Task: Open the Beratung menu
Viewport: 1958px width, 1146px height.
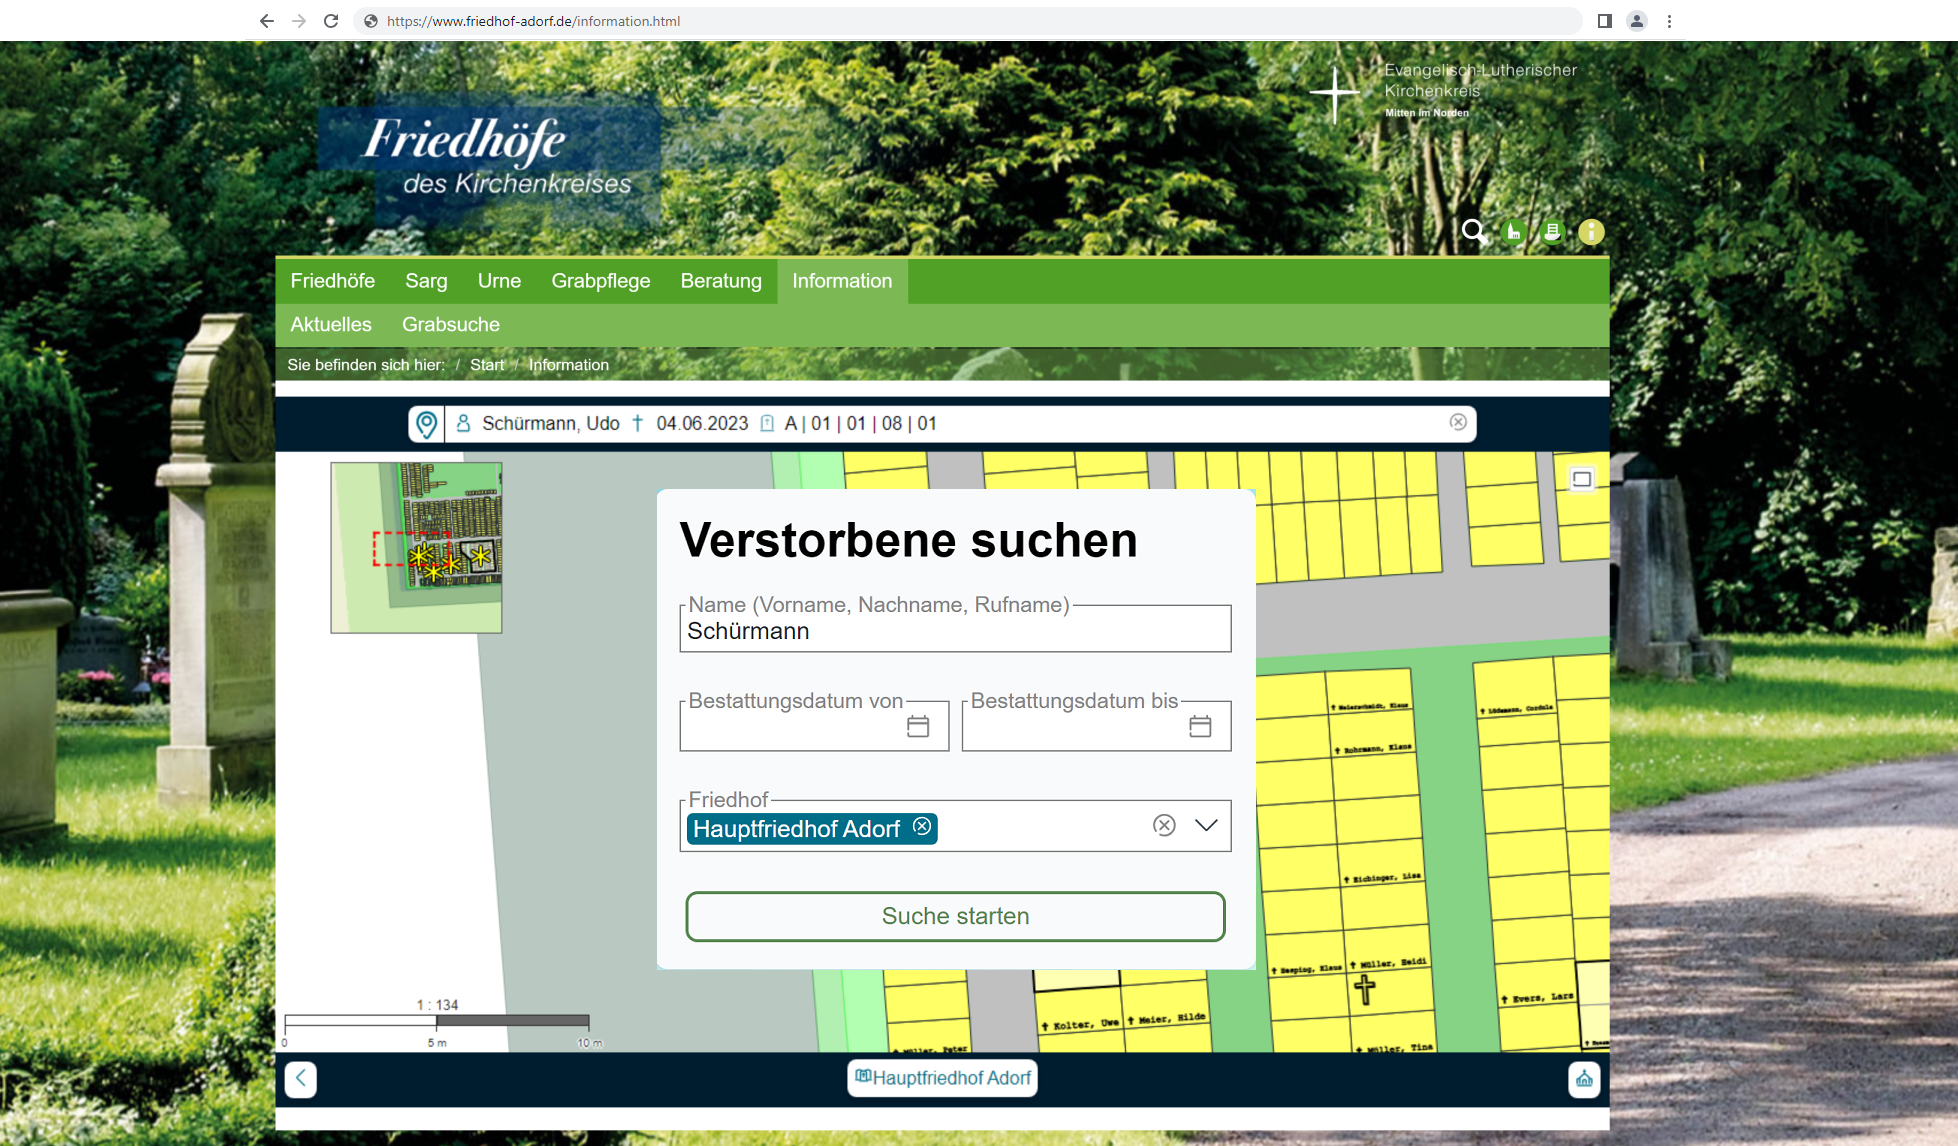Action: click(721, 281)
